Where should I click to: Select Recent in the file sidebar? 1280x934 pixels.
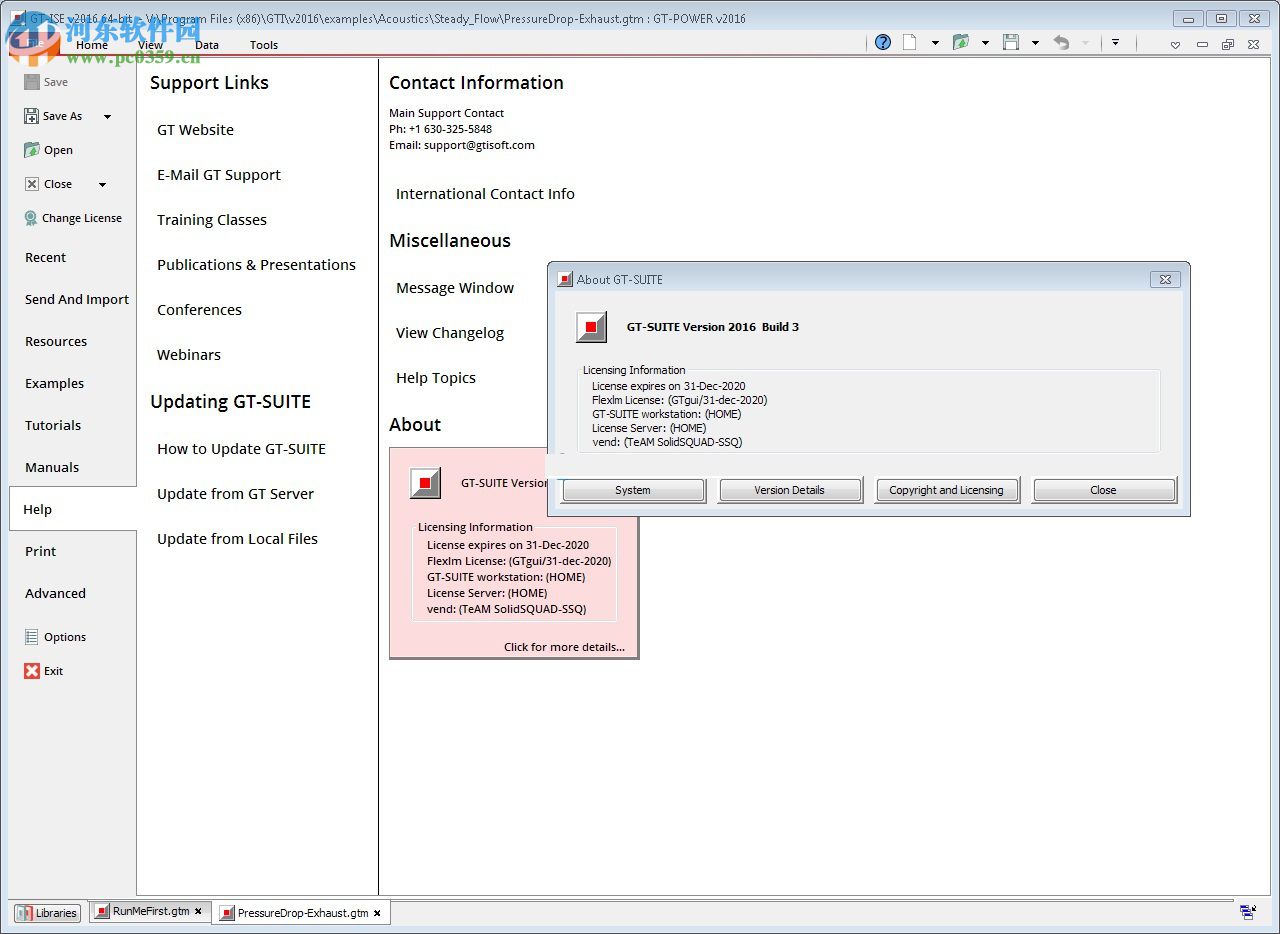point(46,257)
